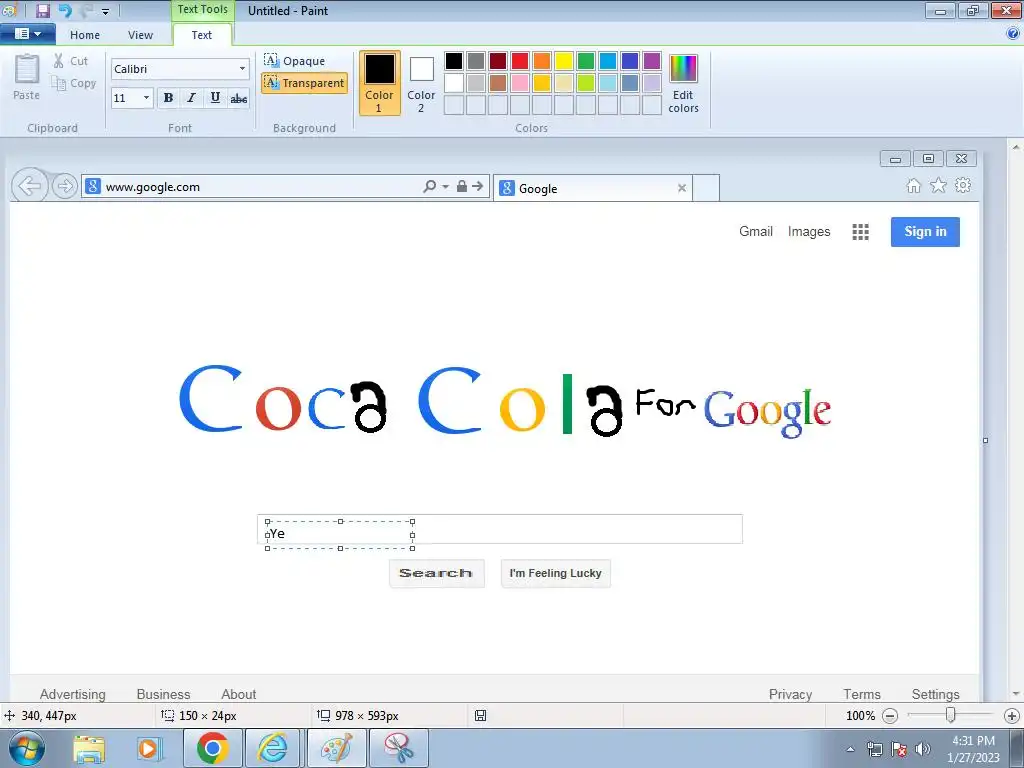The height and width of the screenshot is (768, 1024).
Task: Open Snipping Tool from taskbar
Action: click(x=399, y=748)
